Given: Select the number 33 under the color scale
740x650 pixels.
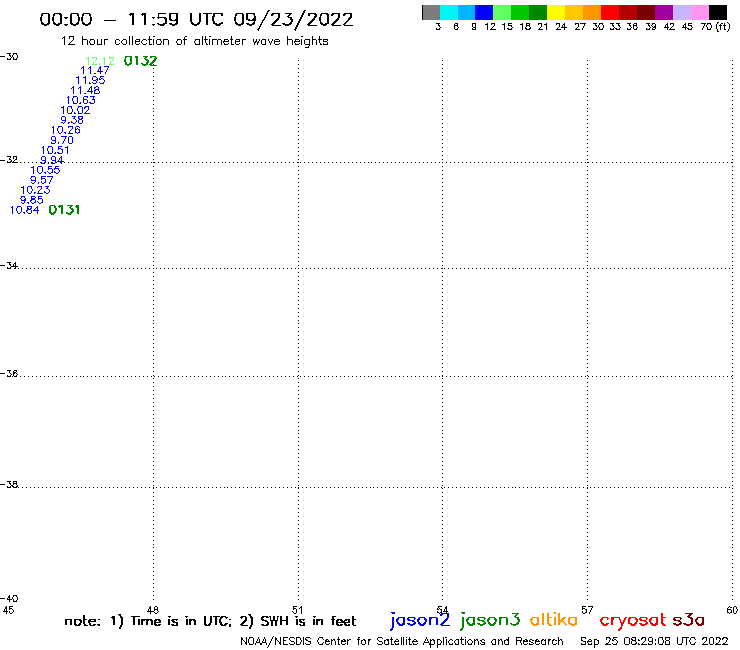Looking at the screenshot, I should 614,26.
